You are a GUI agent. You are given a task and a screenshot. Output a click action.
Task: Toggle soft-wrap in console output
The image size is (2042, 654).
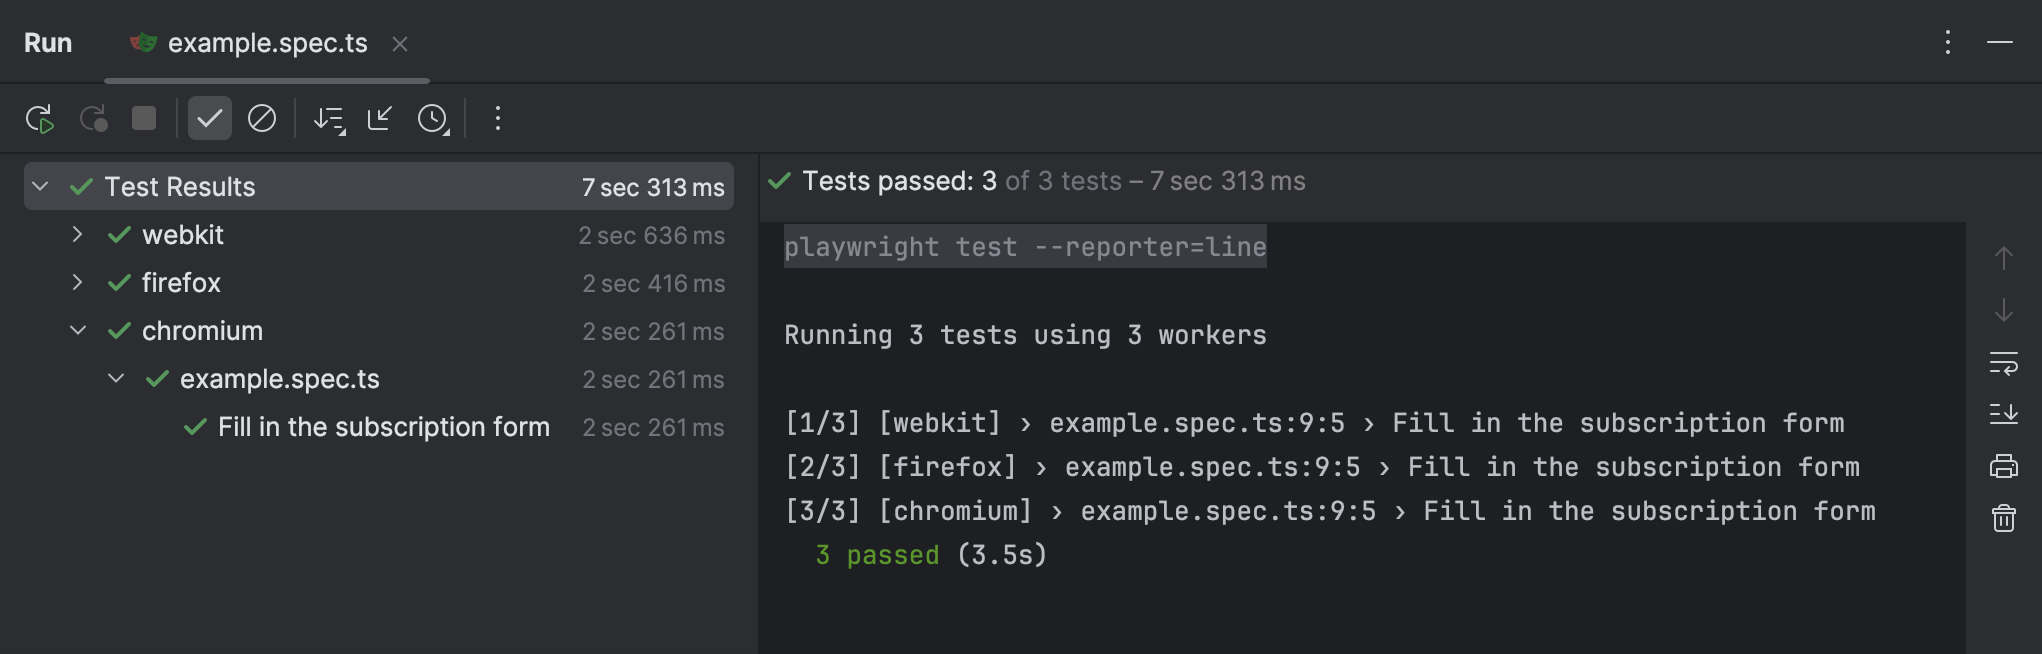(2003, 363)
